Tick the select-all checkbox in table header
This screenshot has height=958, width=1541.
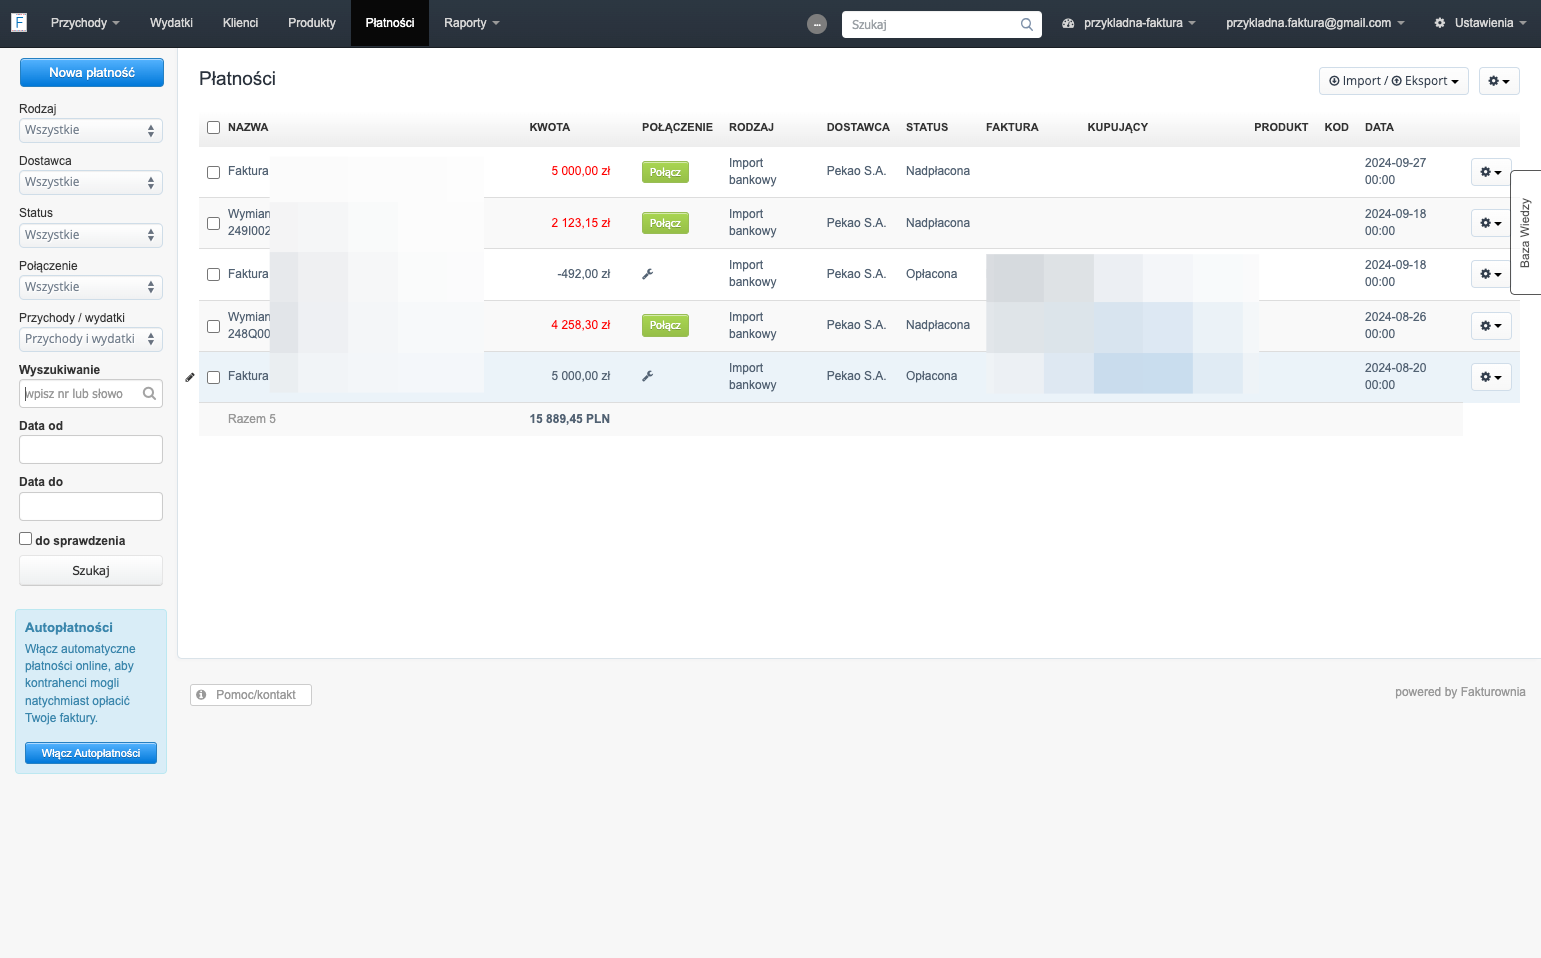coord(213,127)
